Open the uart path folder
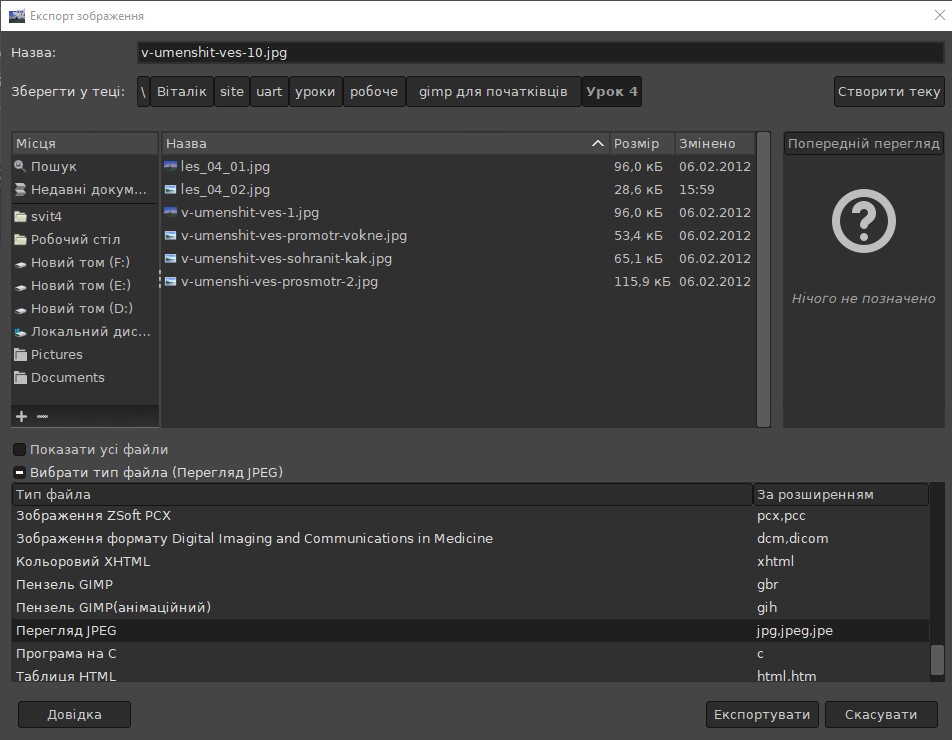Viewport: 952px width, 740px height. point(269,92)
